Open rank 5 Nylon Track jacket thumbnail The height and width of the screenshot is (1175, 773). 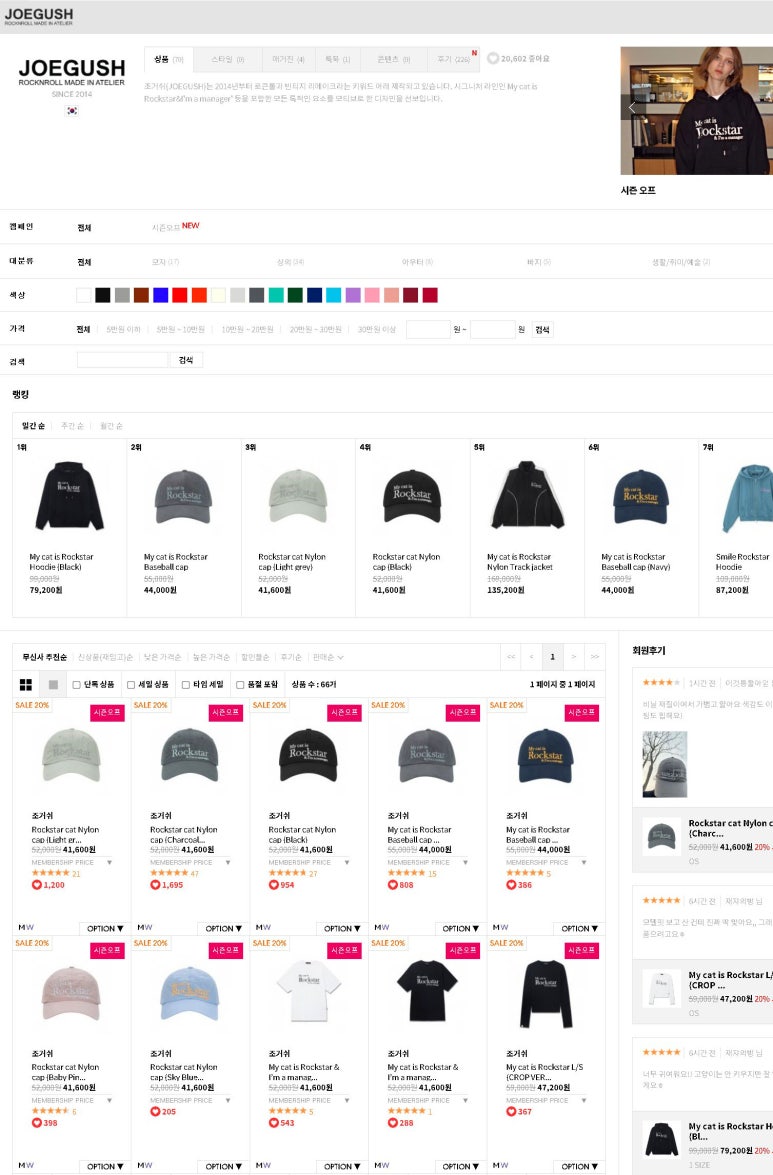click(527, 495)
